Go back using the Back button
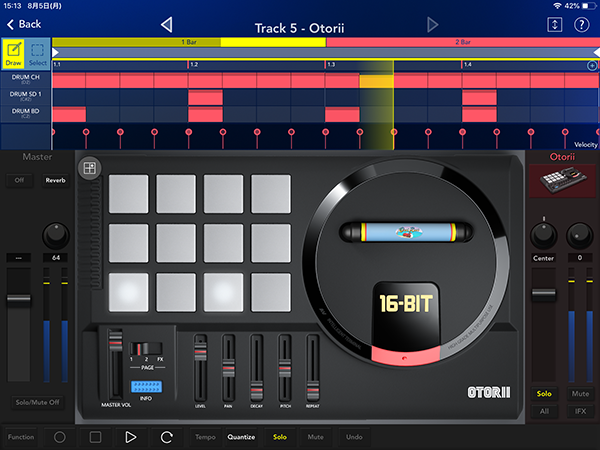The height and width of the screenshot is (450, 600). 24,24
